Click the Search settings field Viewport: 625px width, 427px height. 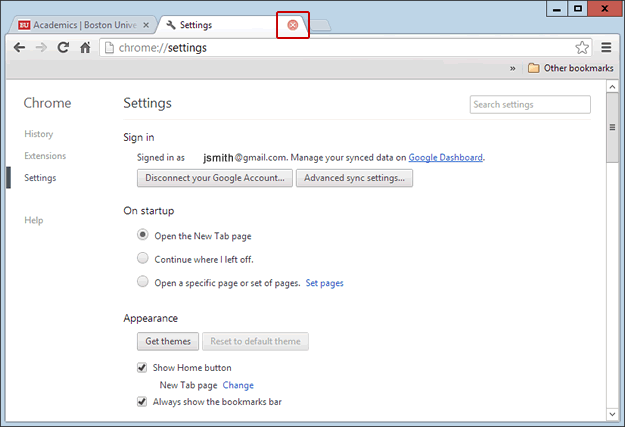(530, 104)
